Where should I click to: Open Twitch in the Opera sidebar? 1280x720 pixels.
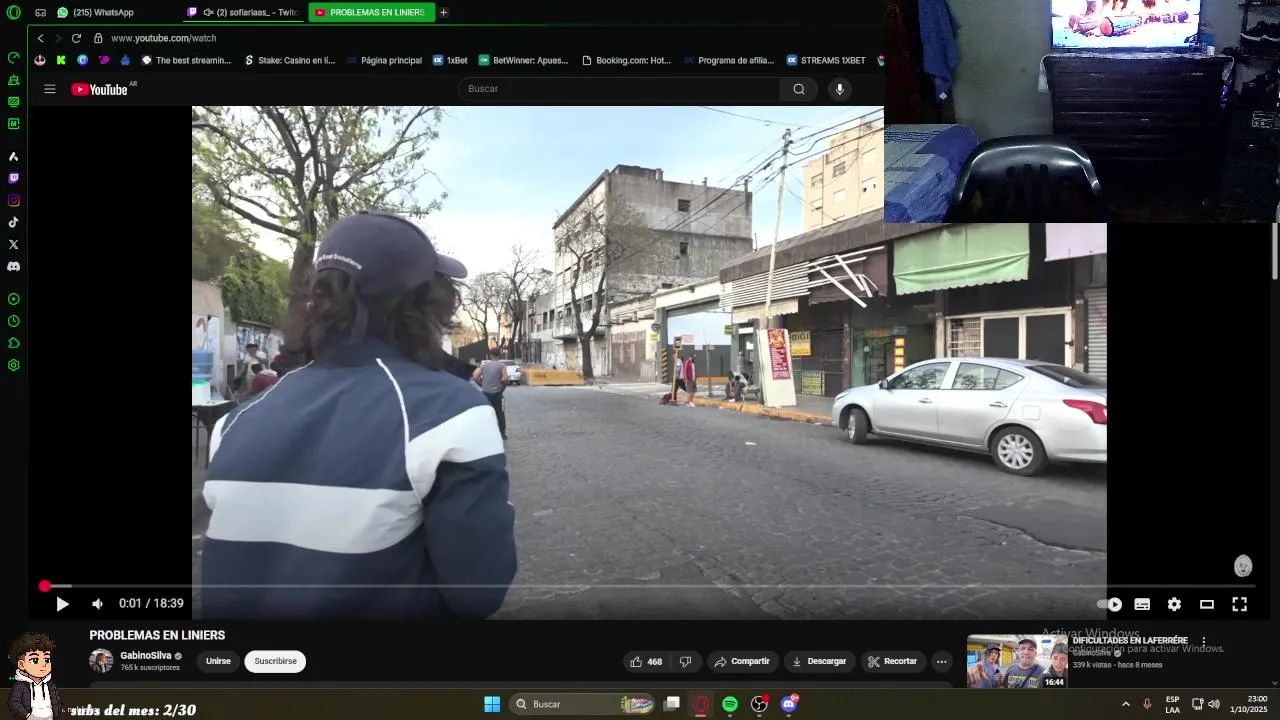[x=13, y=178]
